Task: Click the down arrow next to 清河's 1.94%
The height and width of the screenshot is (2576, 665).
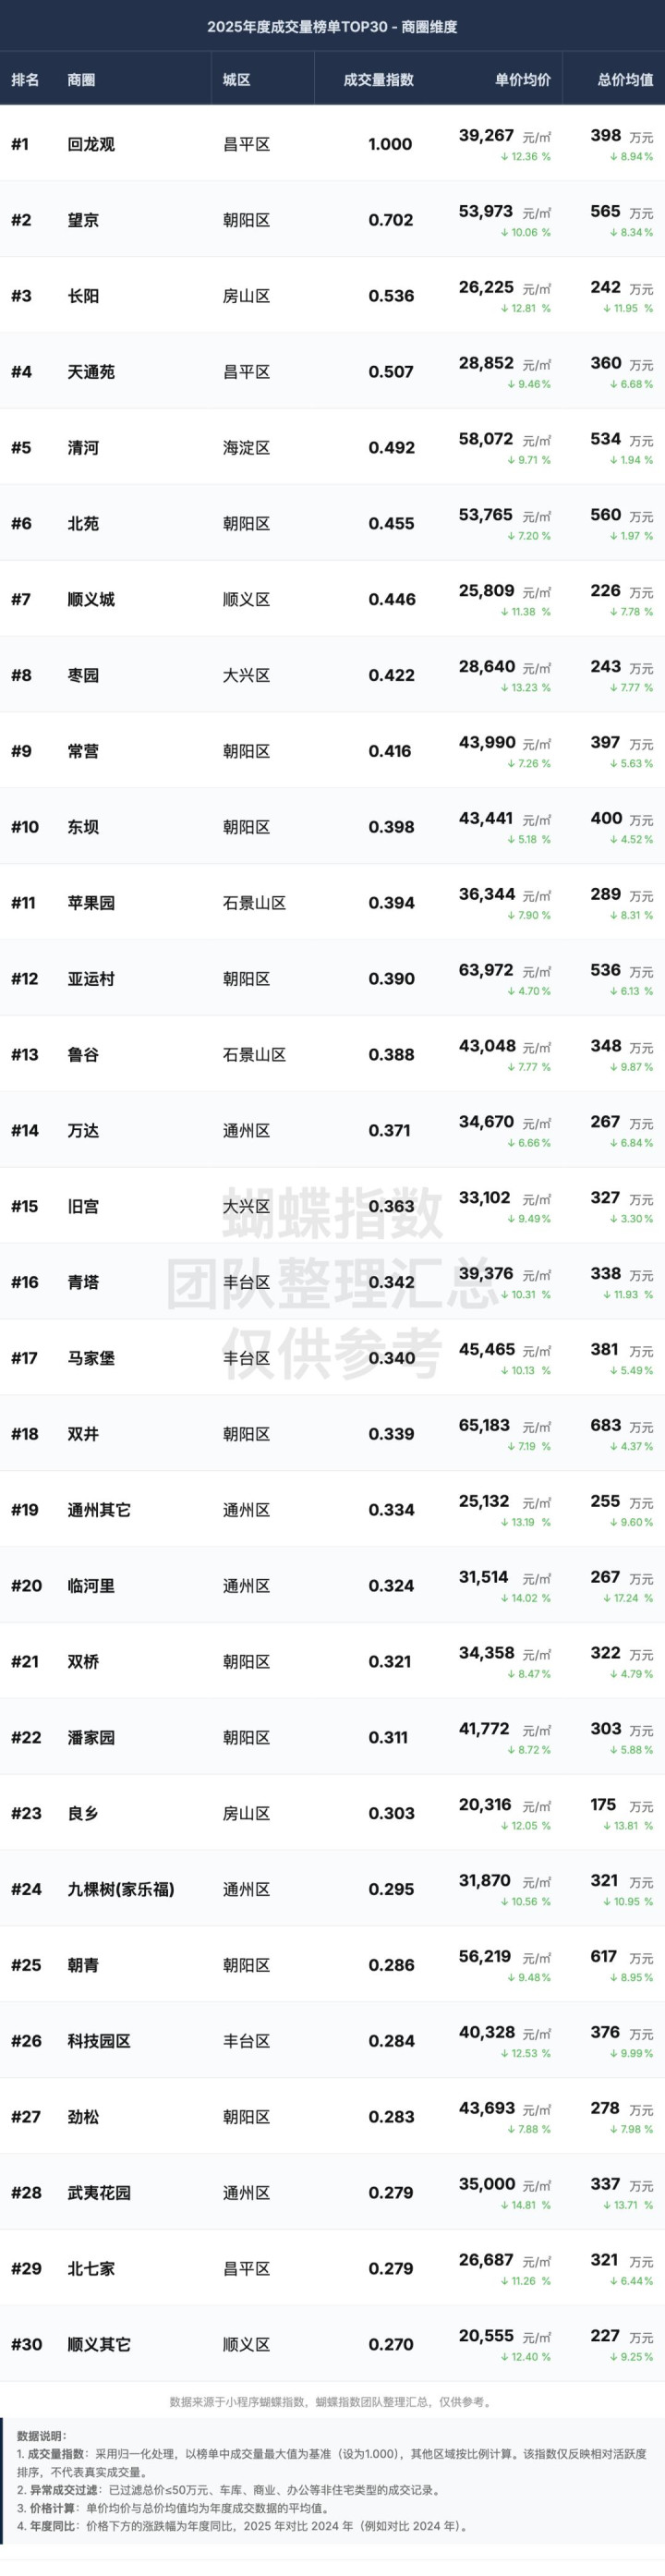Action: pos(613,460)
